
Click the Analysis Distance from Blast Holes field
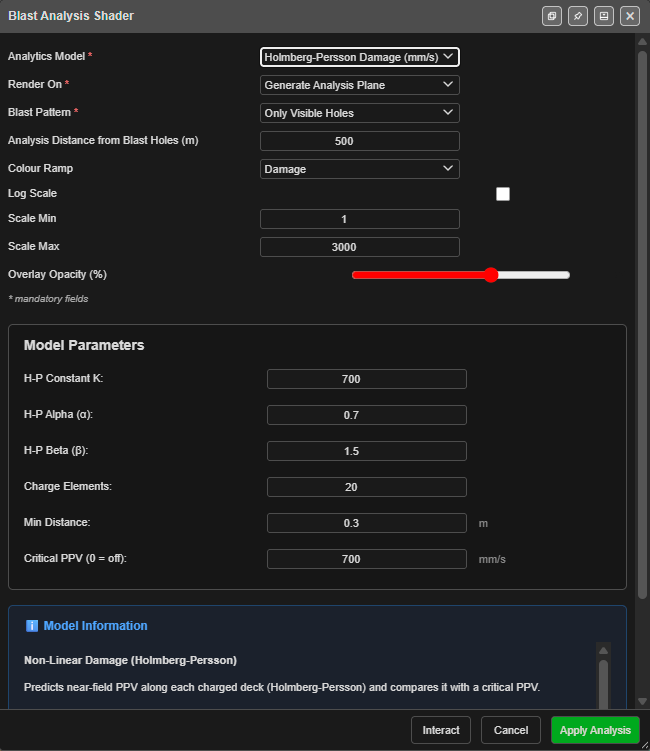[x=360, y=141]
